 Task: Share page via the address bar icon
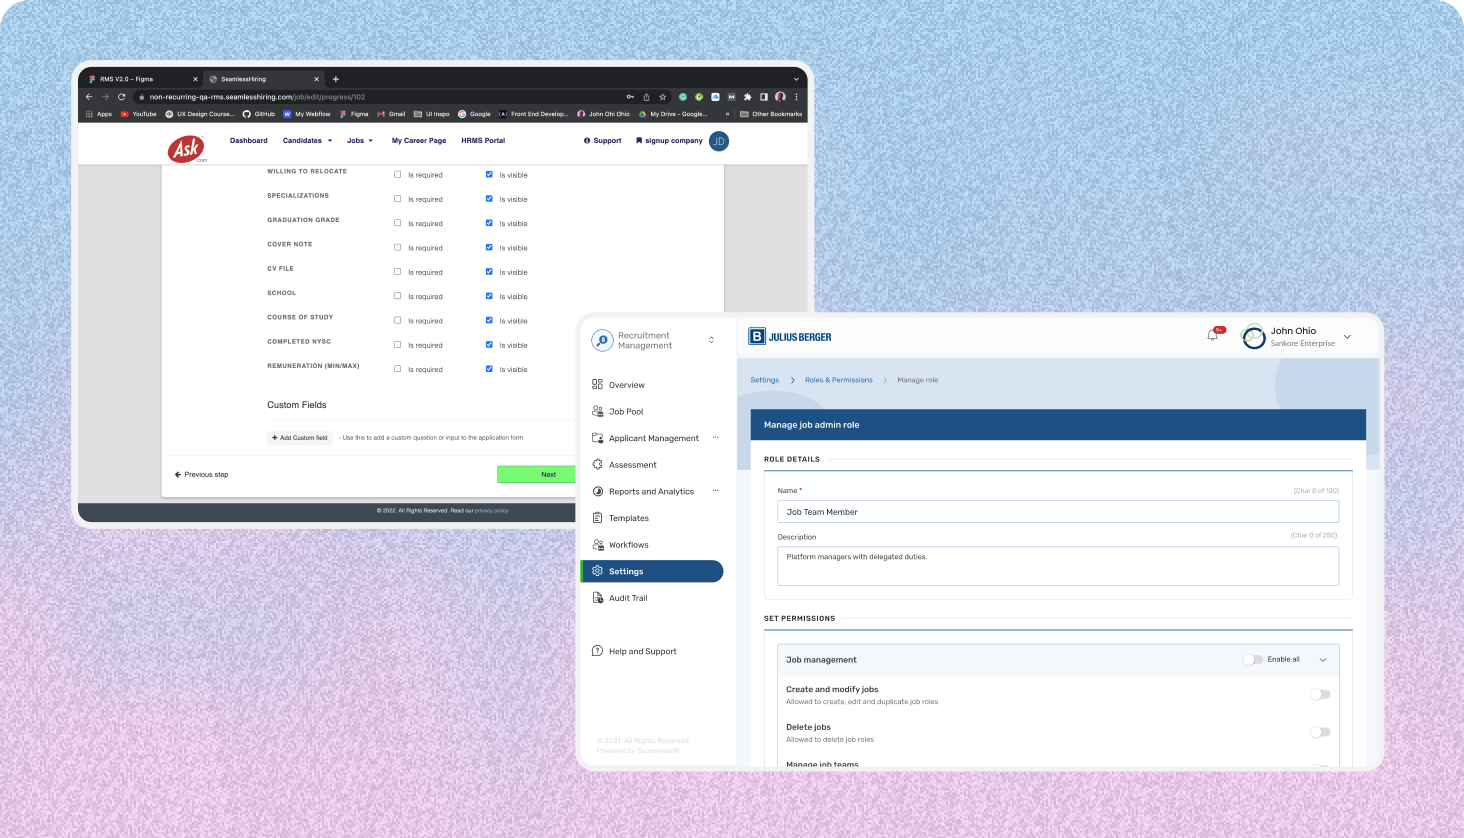click(x=646, y=97)
